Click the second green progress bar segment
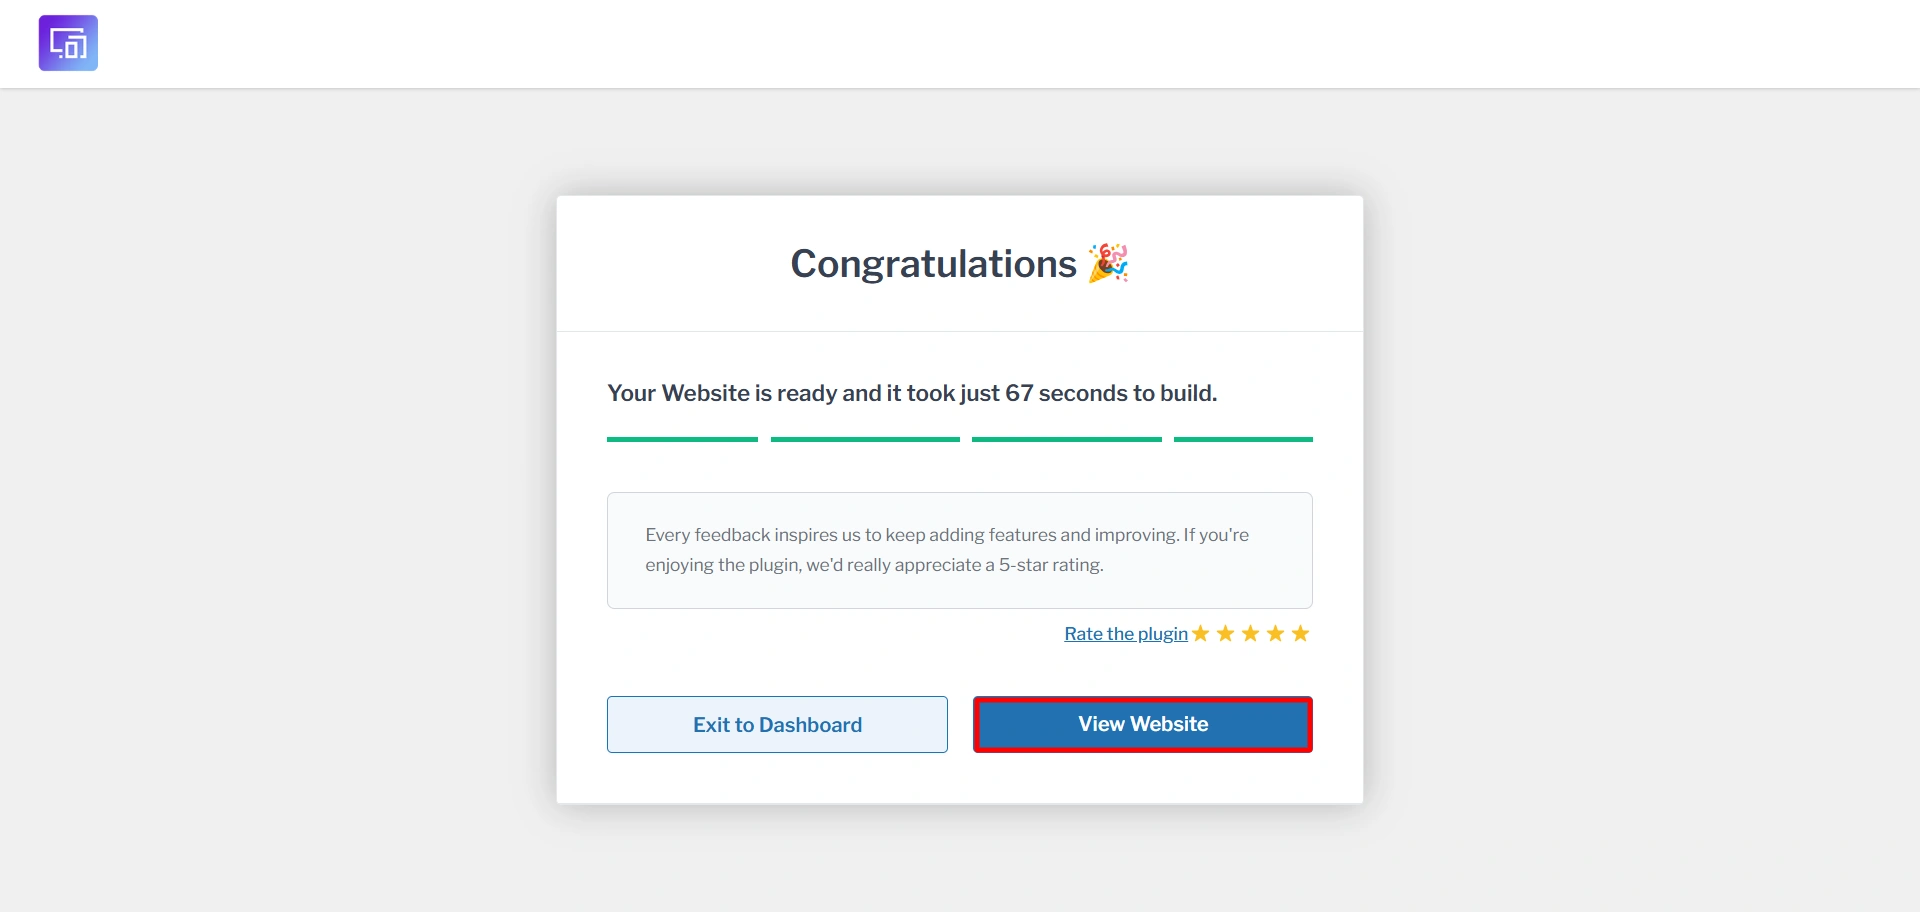The height and width of the screenshot is (912, 1920). tap(865, 439)
